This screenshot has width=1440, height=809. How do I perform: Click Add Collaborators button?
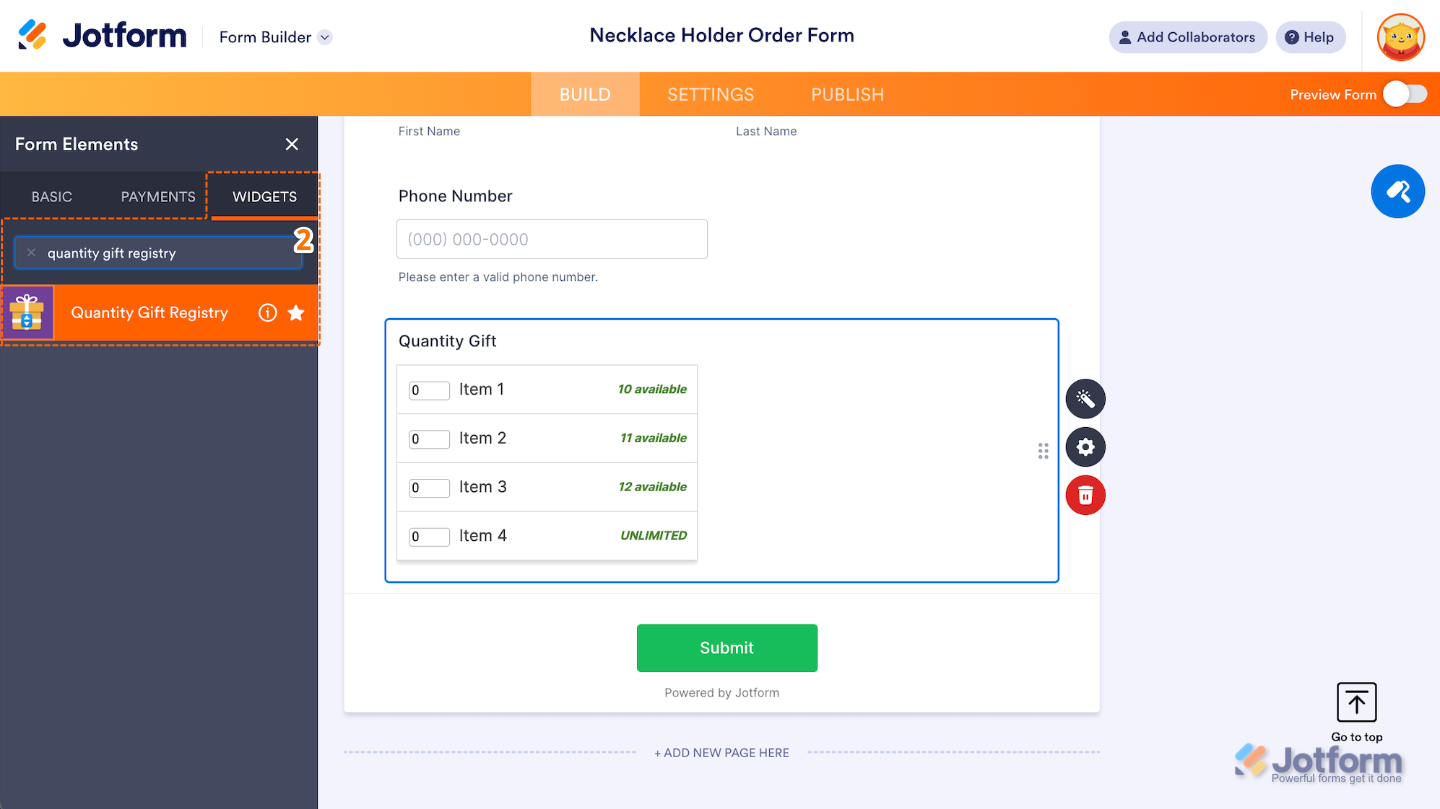coord(1187,37)
